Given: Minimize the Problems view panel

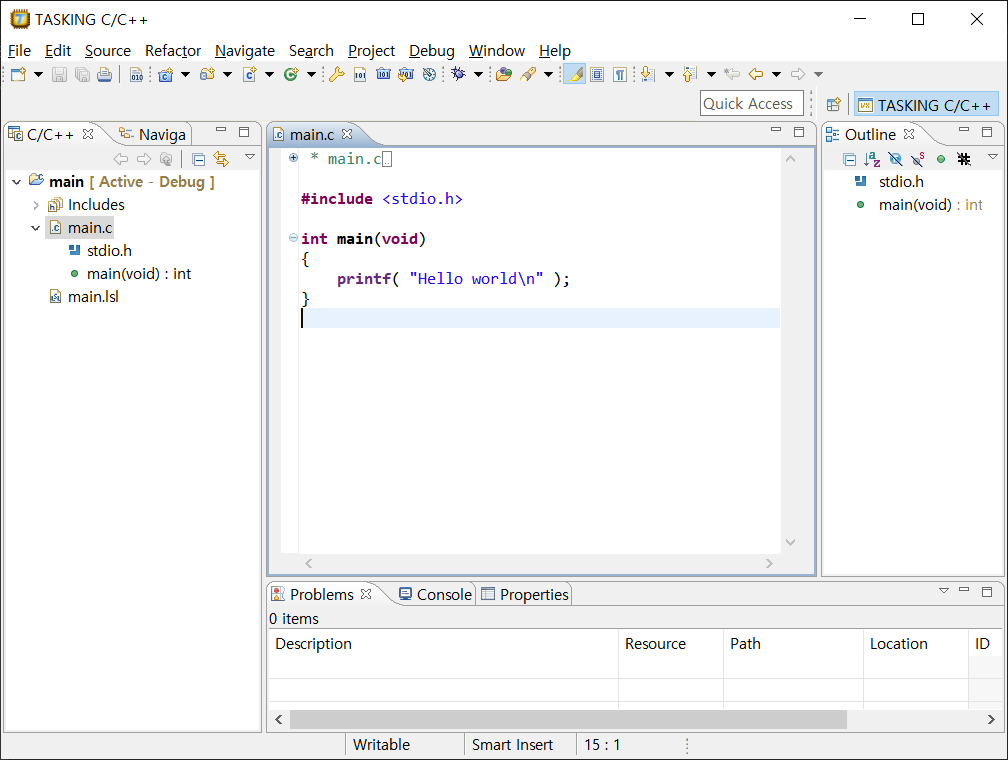Looking at the screenshot, I should 964,590.
